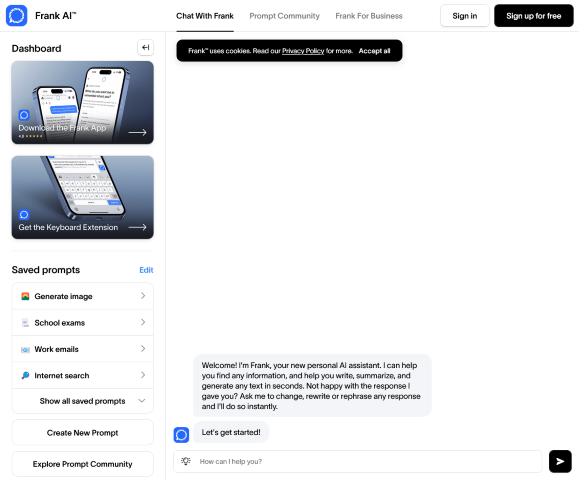Expand School exams prompt chevron
Viewport: 579px width, 480px height.
click(x=143, y=322)
